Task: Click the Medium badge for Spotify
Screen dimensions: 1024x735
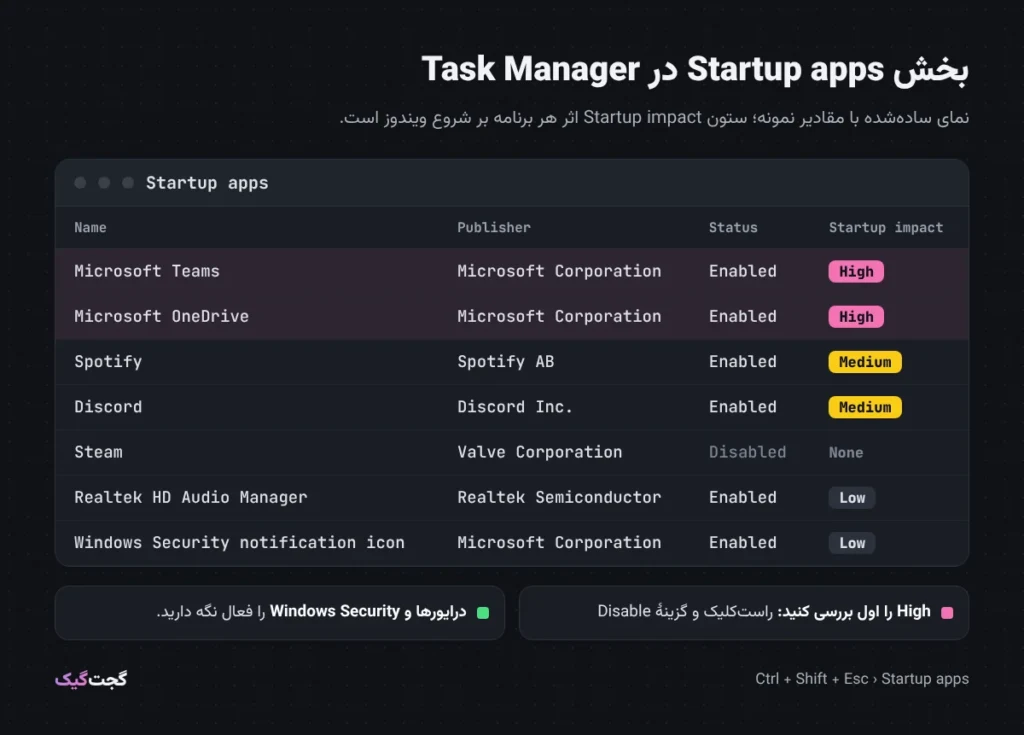Action: 865,362
